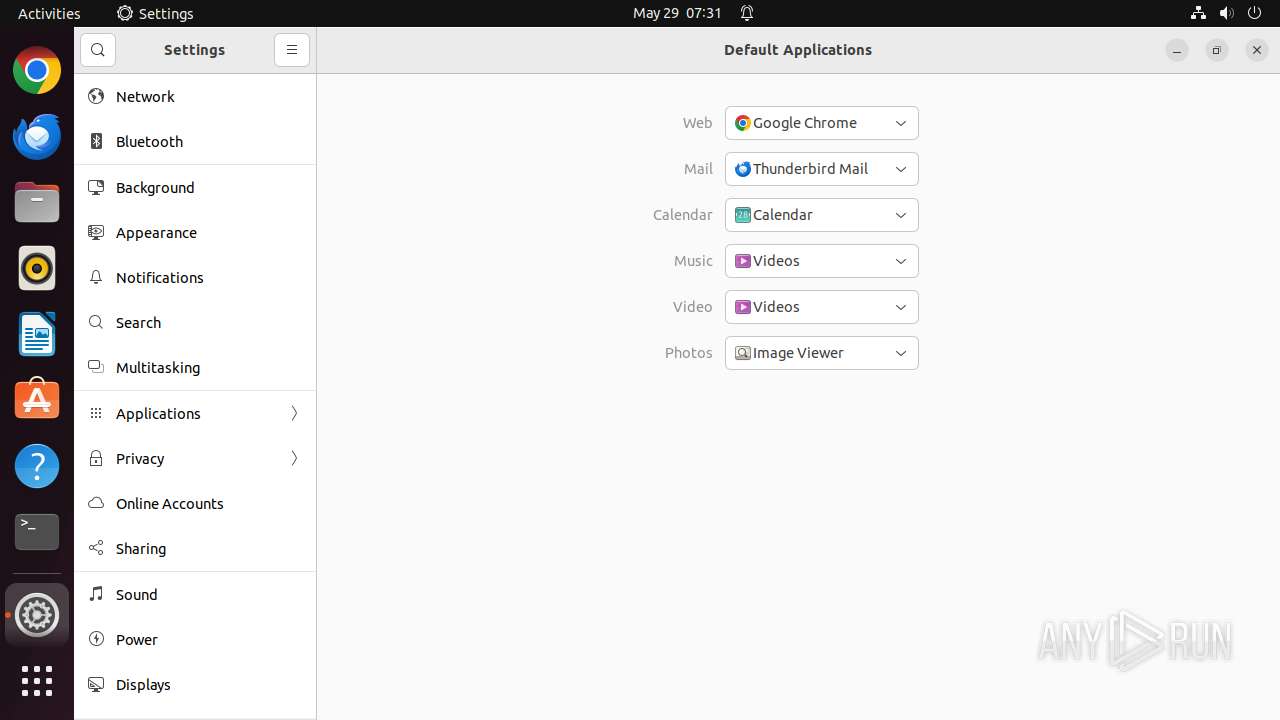Expand the Privacy submenu chevron

[x=294, y=459]
